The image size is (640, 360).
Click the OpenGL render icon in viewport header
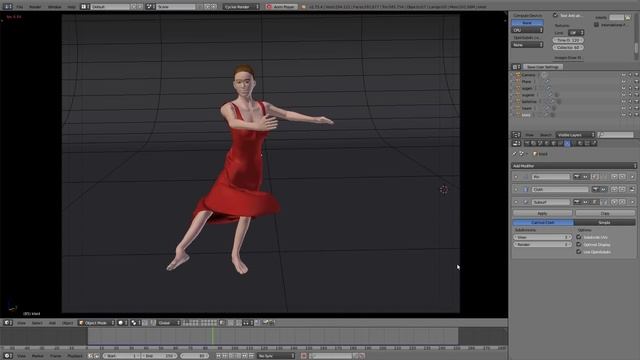[265, 323]
